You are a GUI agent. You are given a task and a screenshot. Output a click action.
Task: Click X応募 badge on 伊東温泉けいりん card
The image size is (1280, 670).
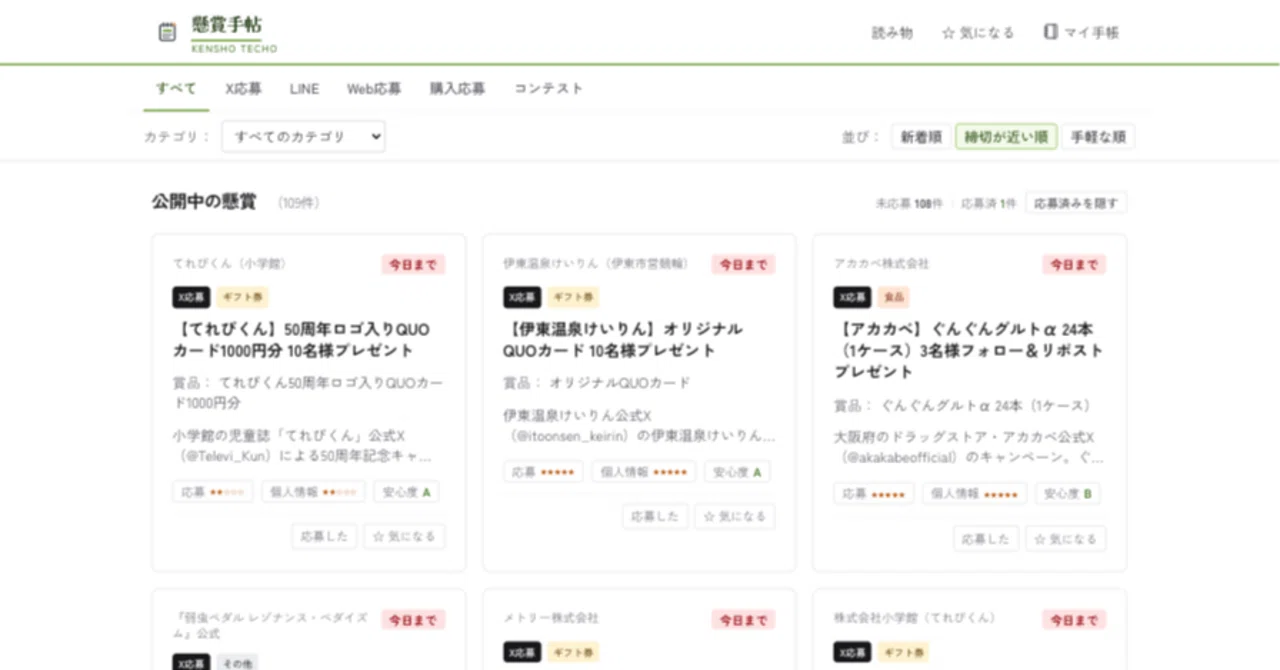click(522, 297)
